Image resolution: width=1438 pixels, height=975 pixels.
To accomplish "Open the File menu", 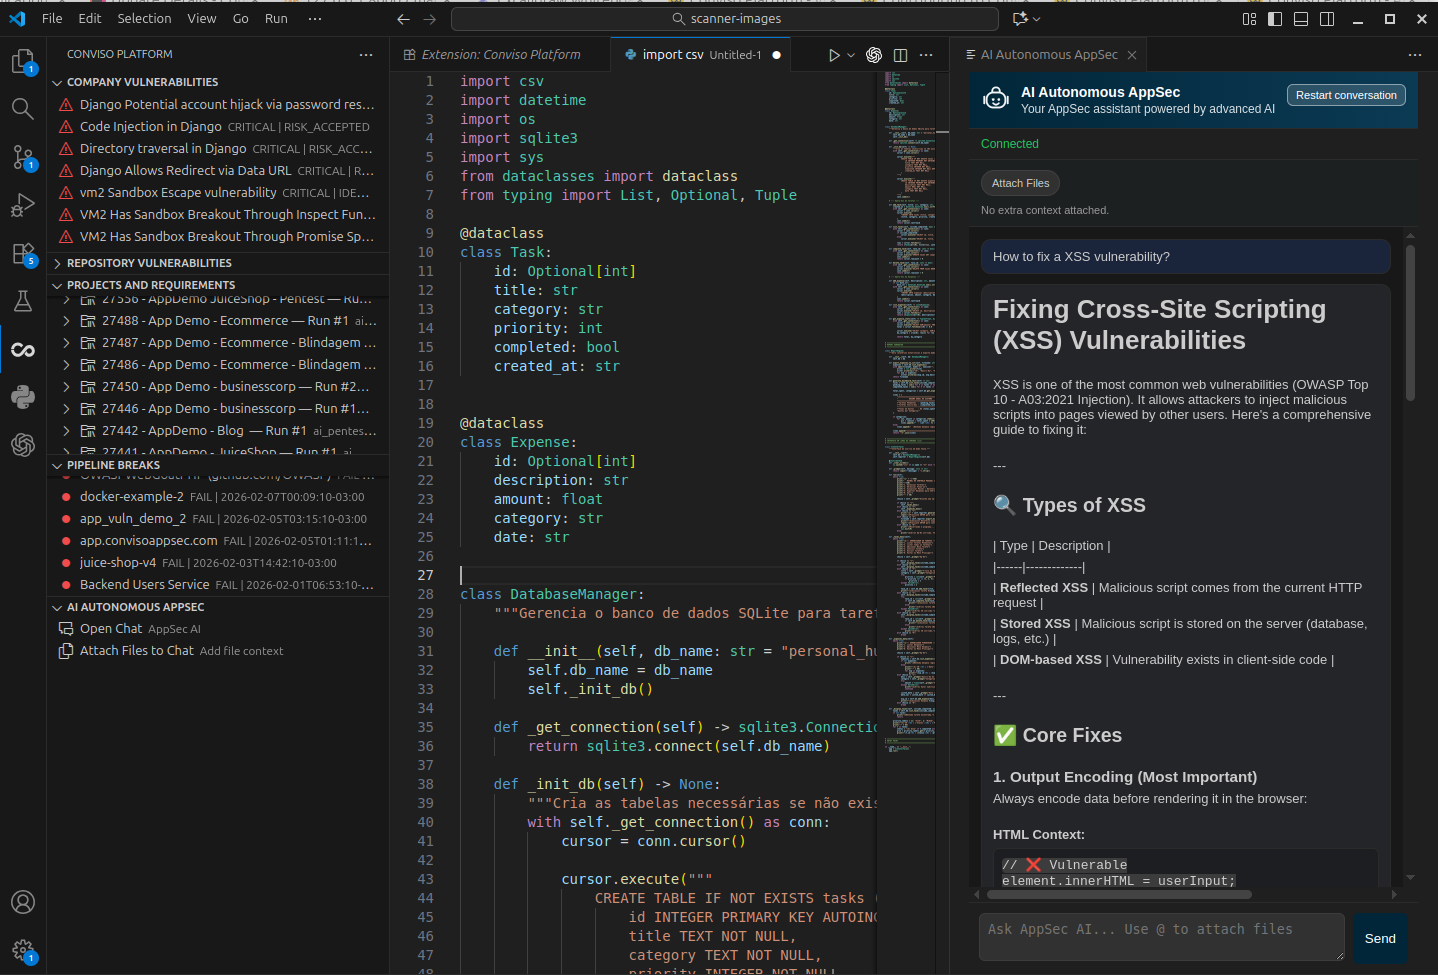I will 52,19.
